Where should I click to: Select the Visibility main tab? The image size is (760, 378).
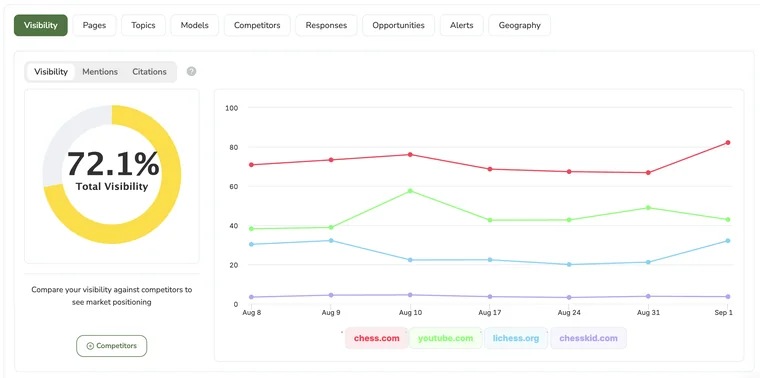tap(41, 25)
